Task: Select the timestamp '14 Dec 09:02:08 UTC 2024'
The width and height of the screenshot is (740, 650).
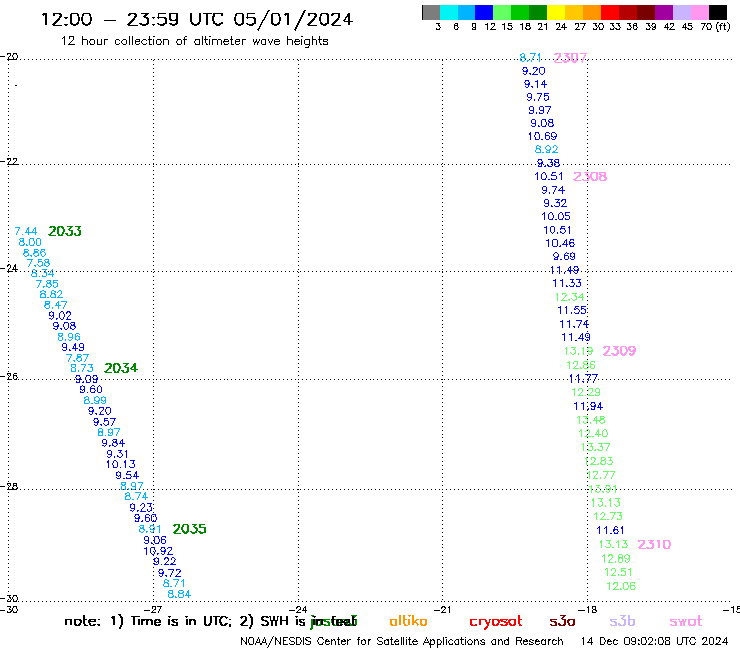Action: tap(655, 642)
